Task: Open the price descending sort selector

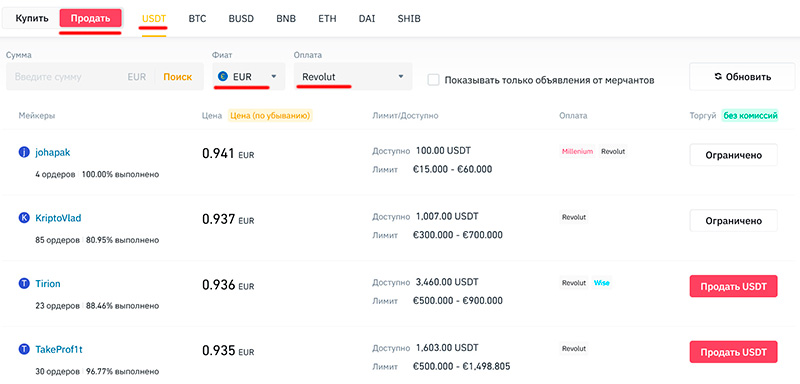Action: coord(270,116)
